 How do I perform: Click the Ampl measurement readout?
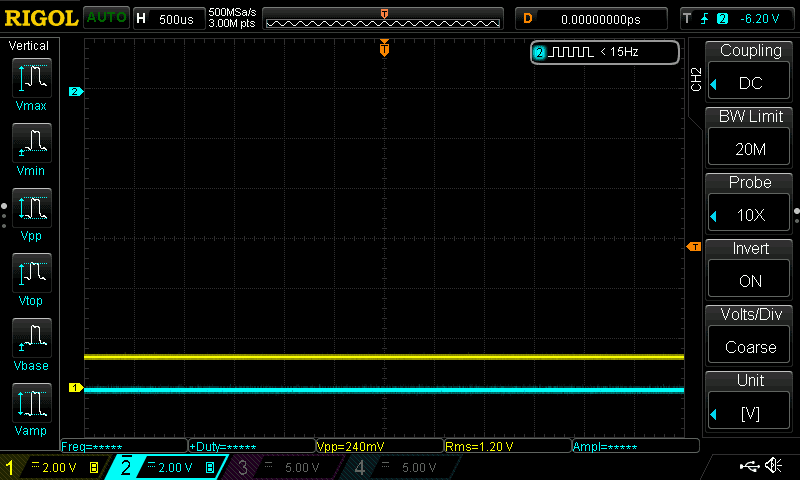click(636, 446)
